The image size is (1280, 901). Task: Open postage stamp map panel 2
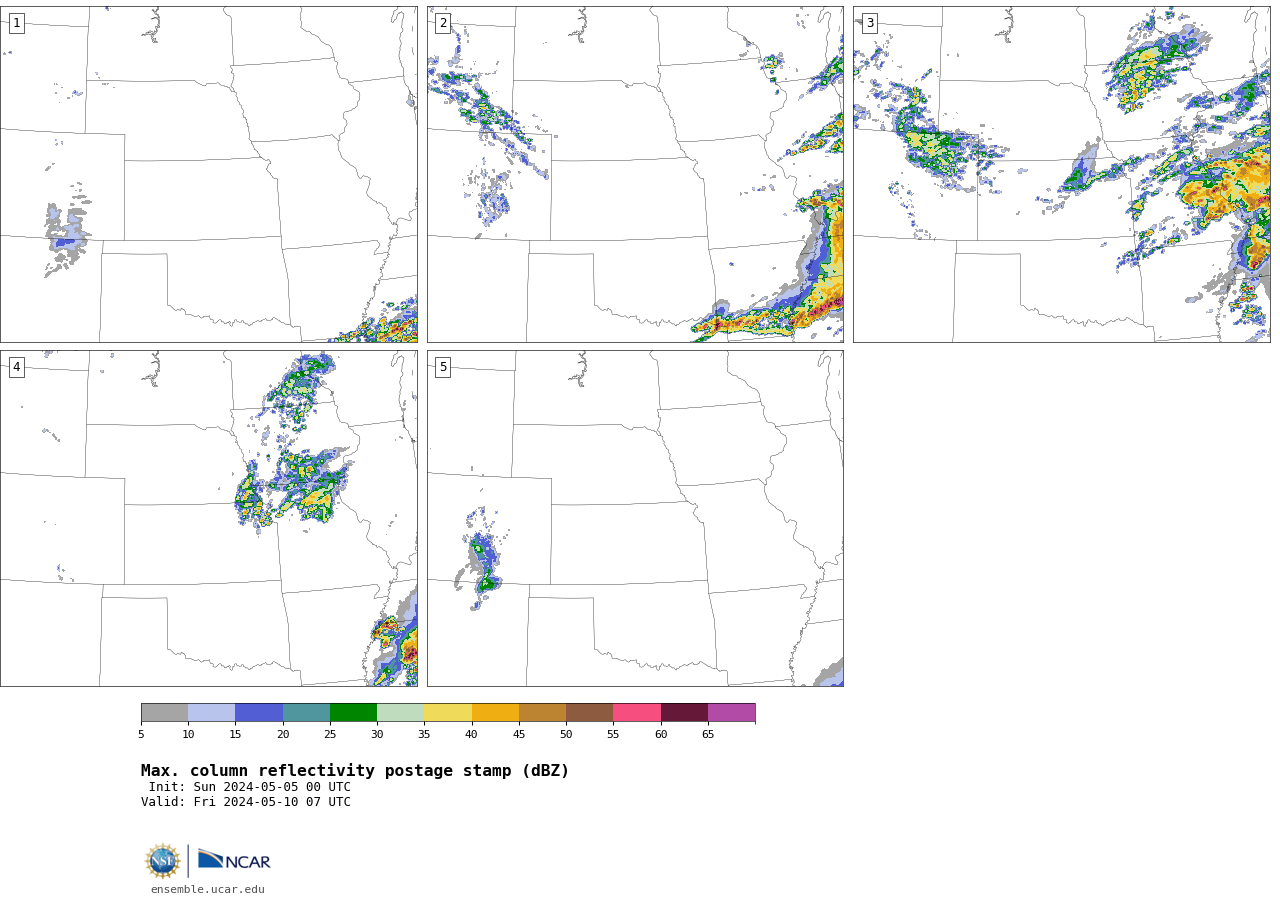coord(635,175)
